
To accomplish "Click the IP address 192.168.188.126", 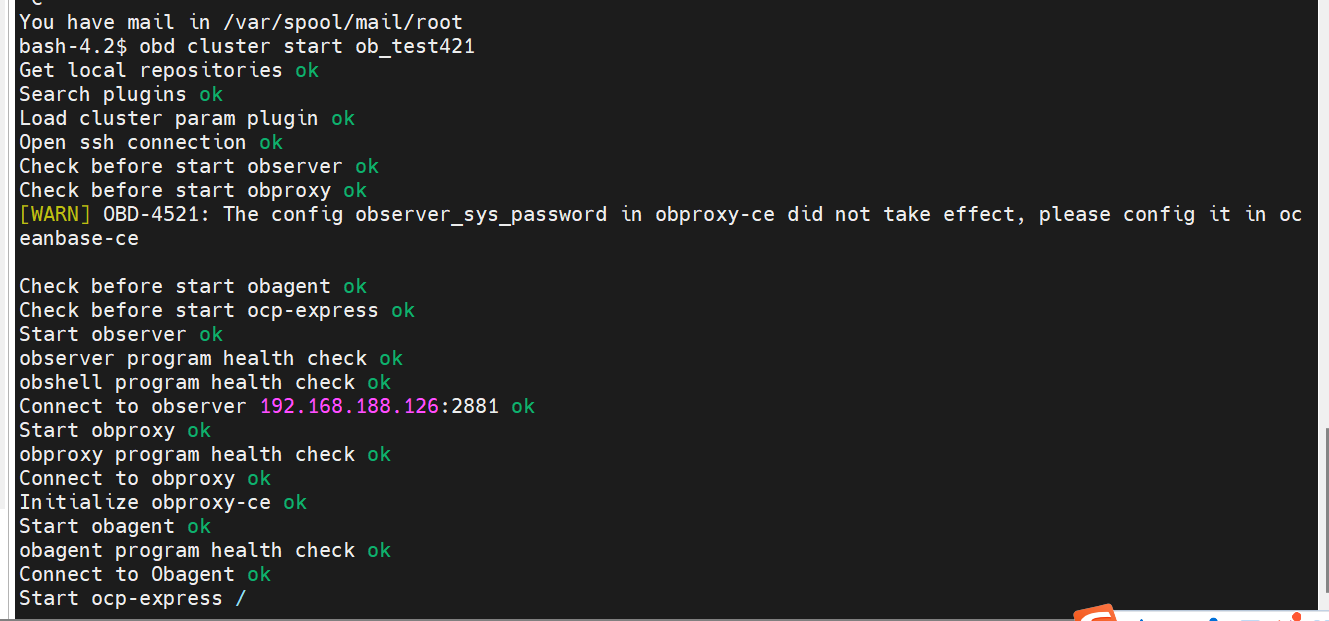I will [349, 406].
